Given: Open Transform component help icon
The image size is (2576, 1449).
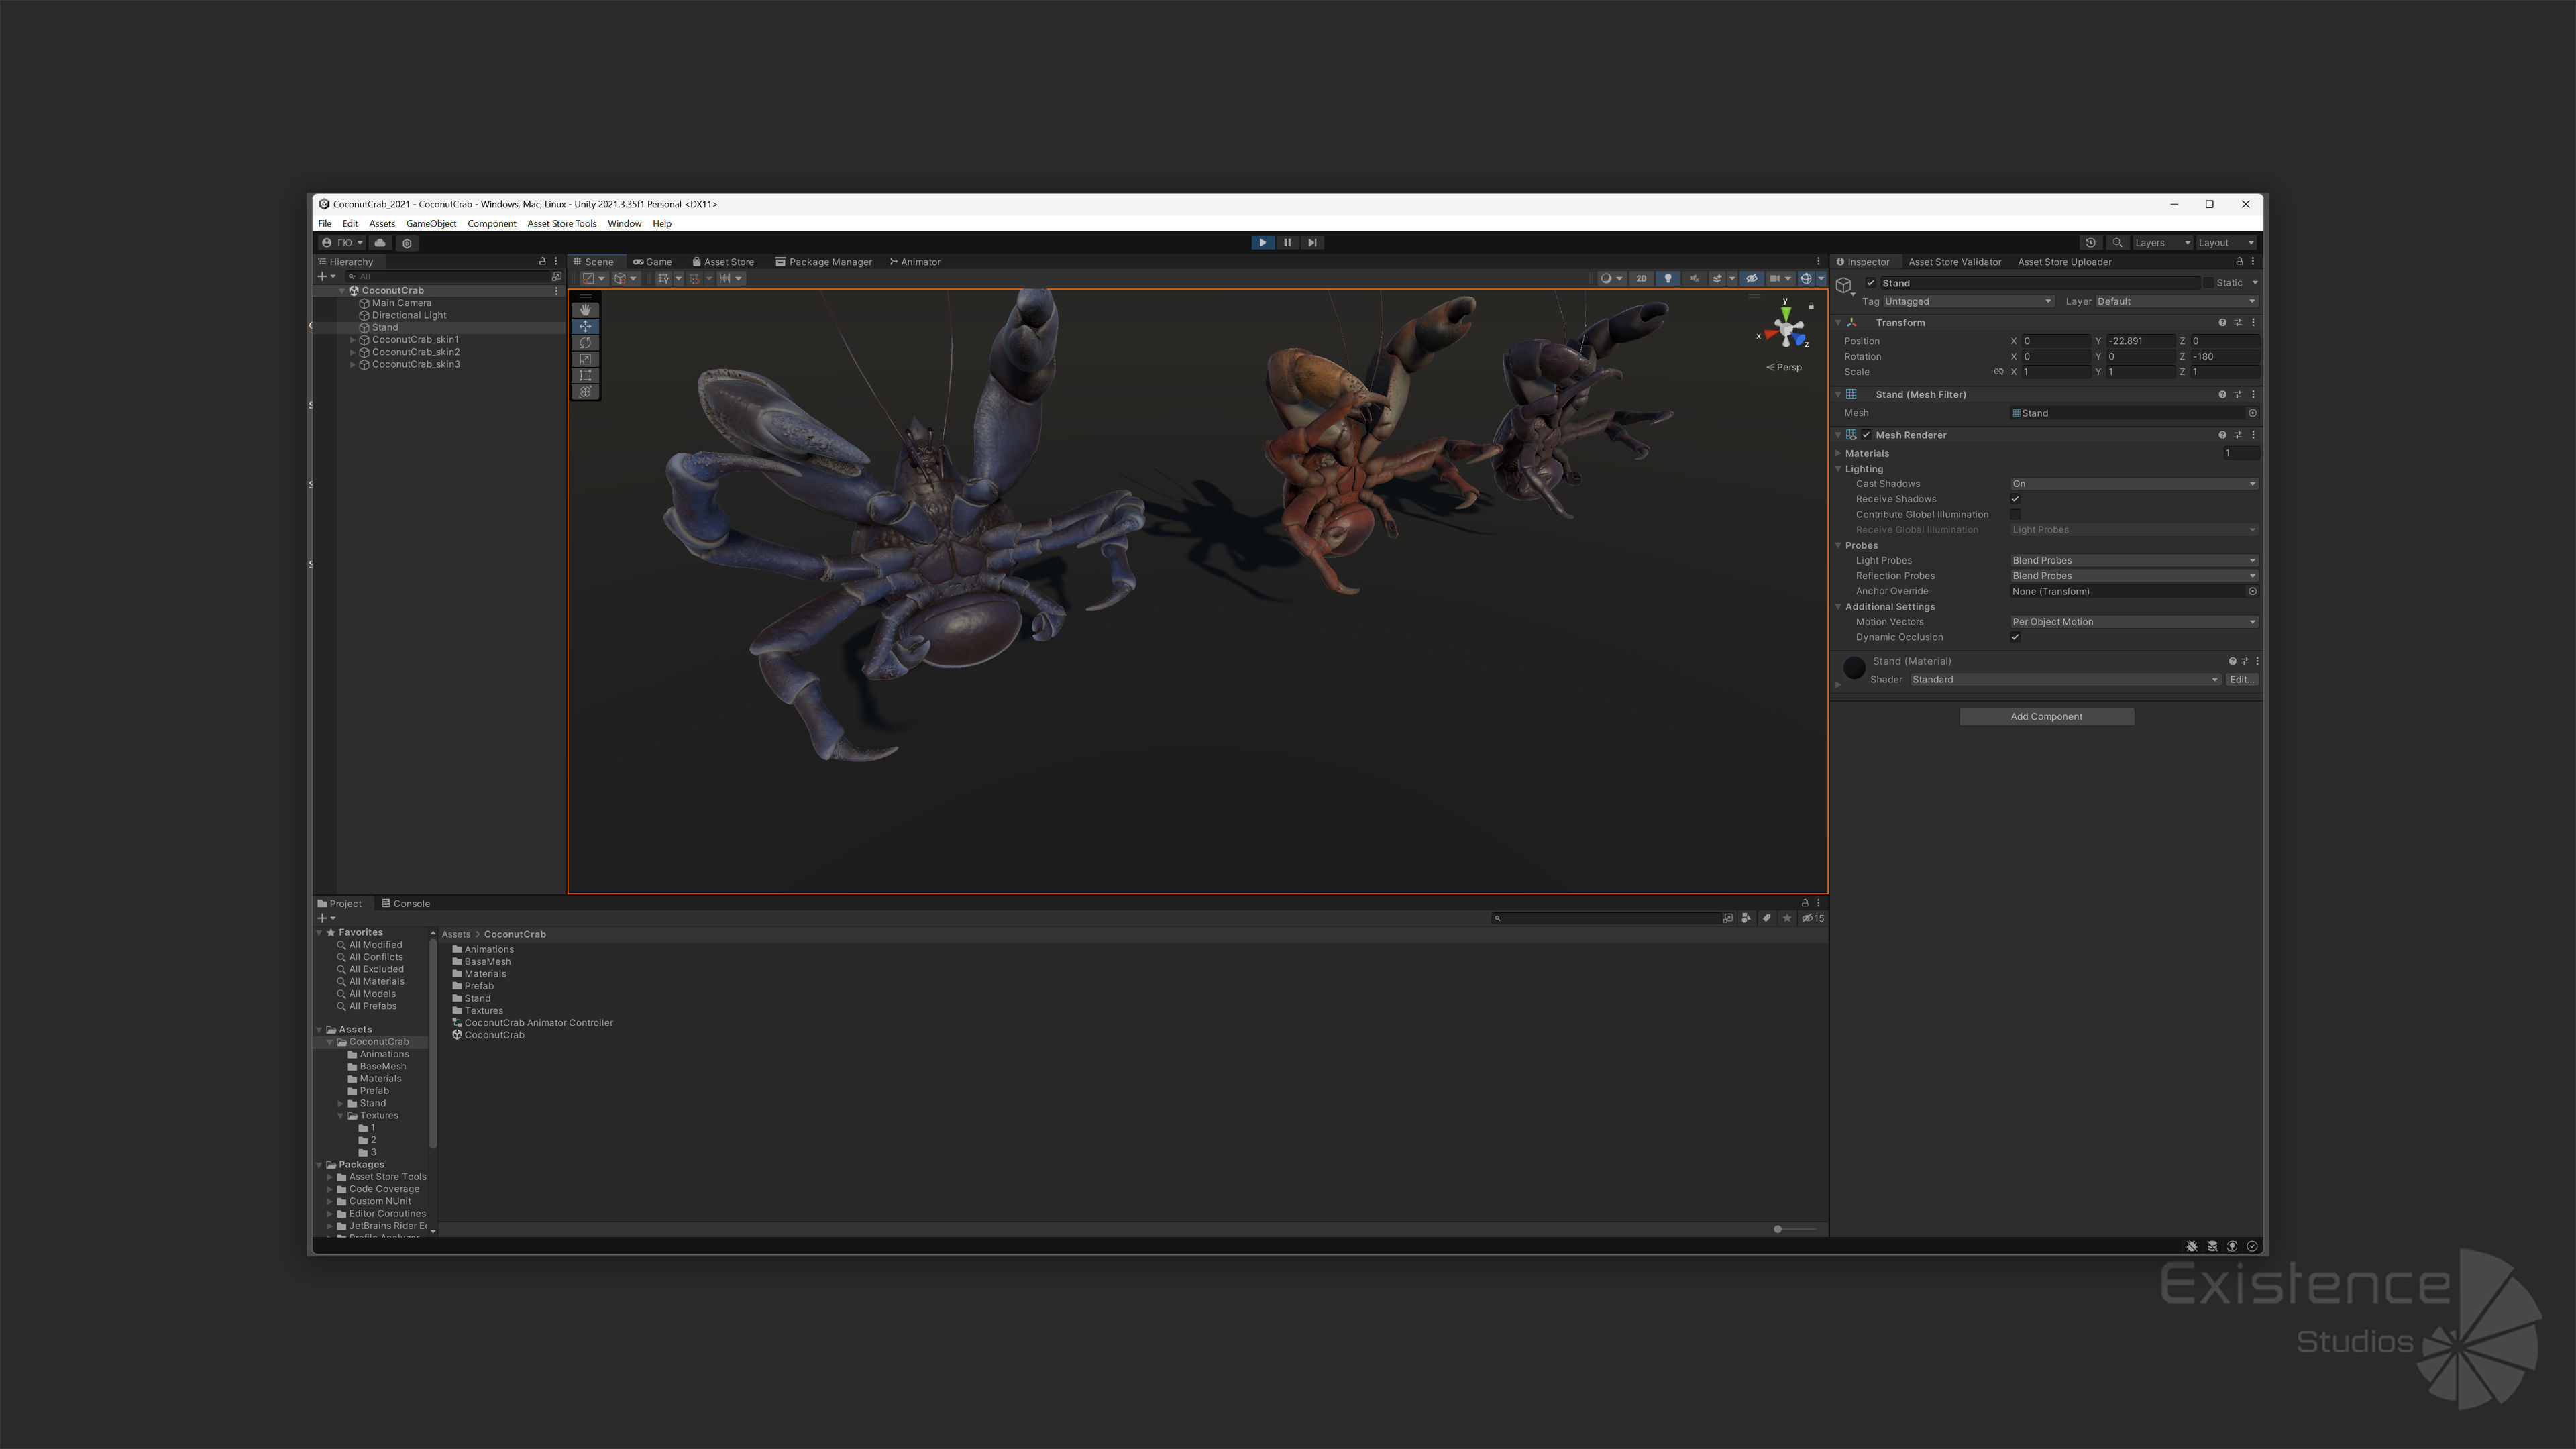Looking at the screenshot, I should (2222, 323).
